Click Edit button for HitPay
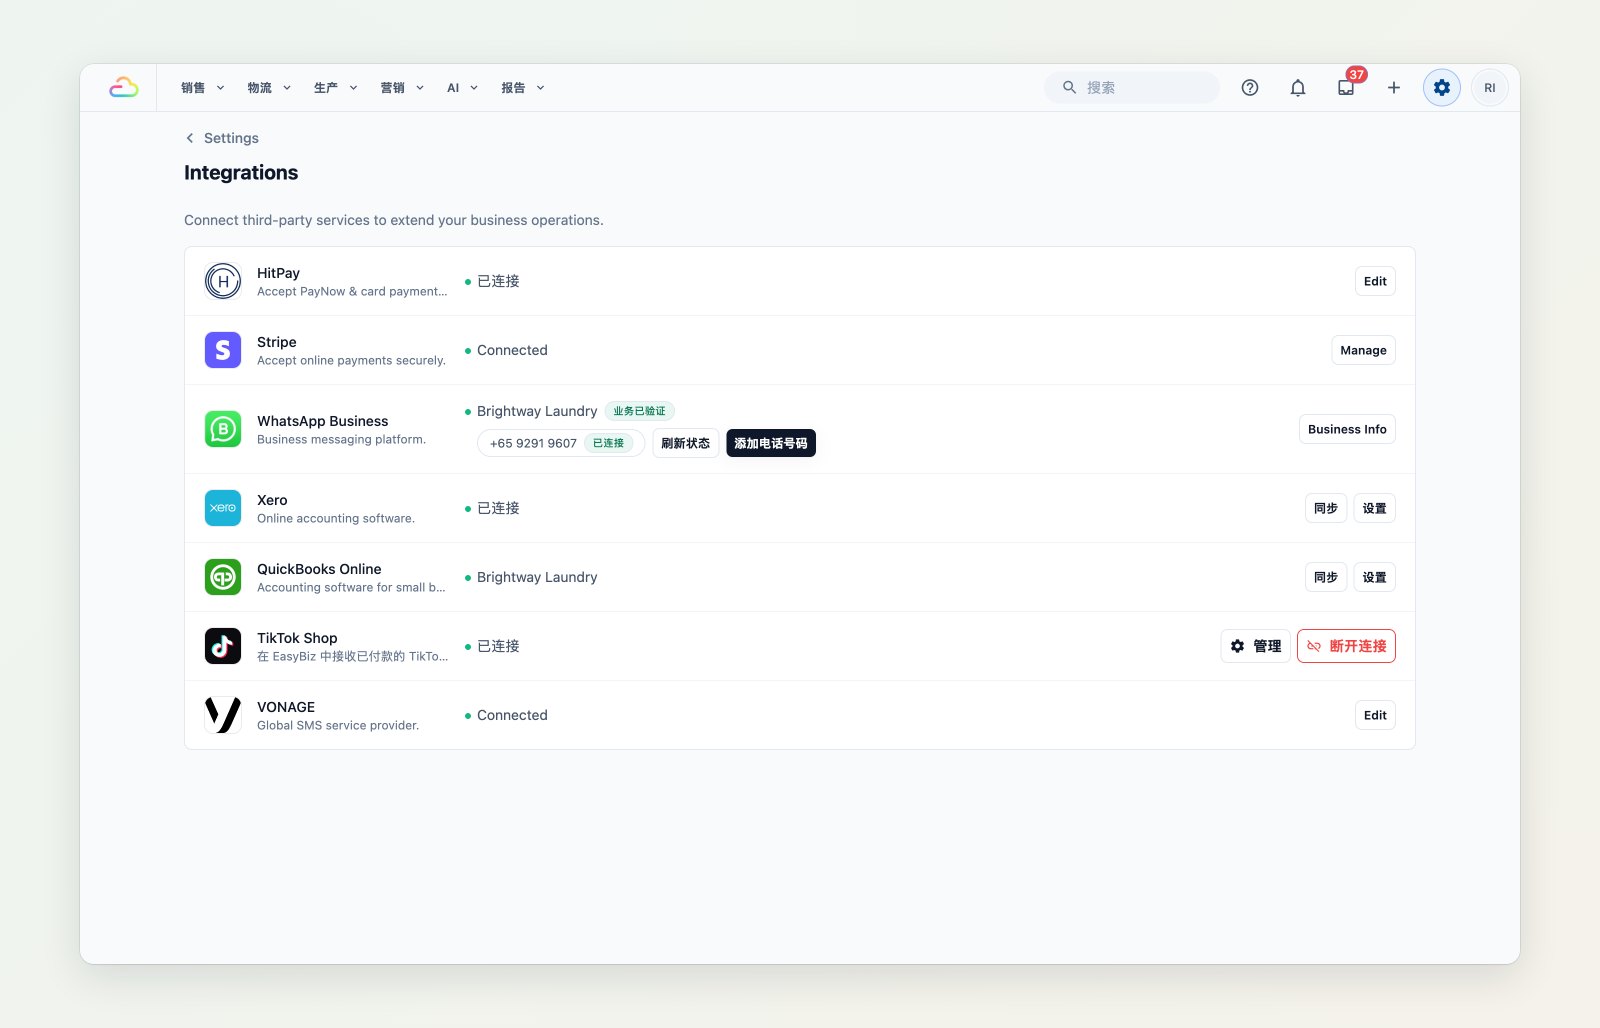The width and height of the screenshot is (1600, 1028). pyautogui.click(x=1375, y=281)
